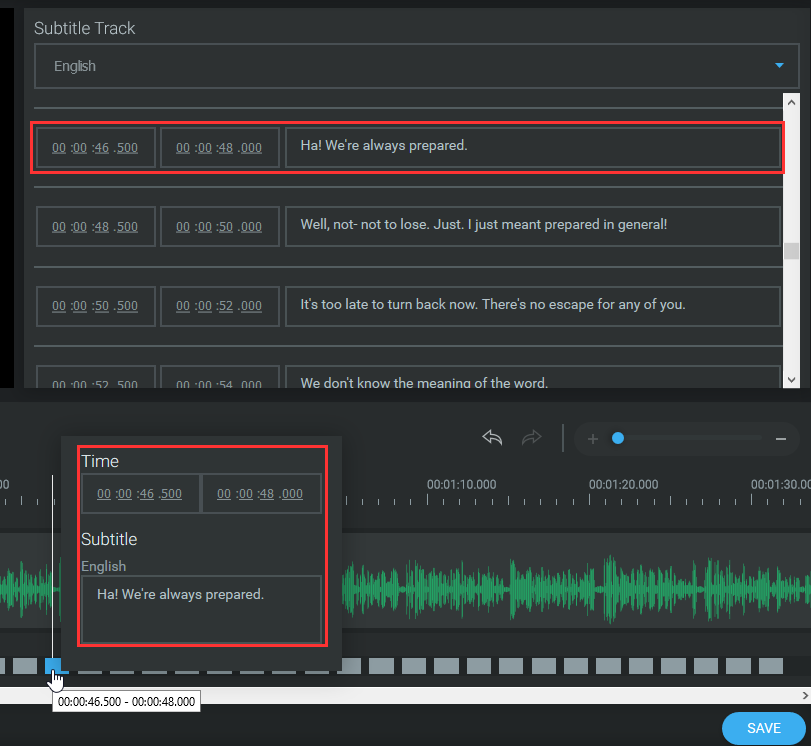Click the 'Ha! We're always prepared.' list text field
Image resolution: width=811 pixels, height=746 pixels.
click(533, 148)
